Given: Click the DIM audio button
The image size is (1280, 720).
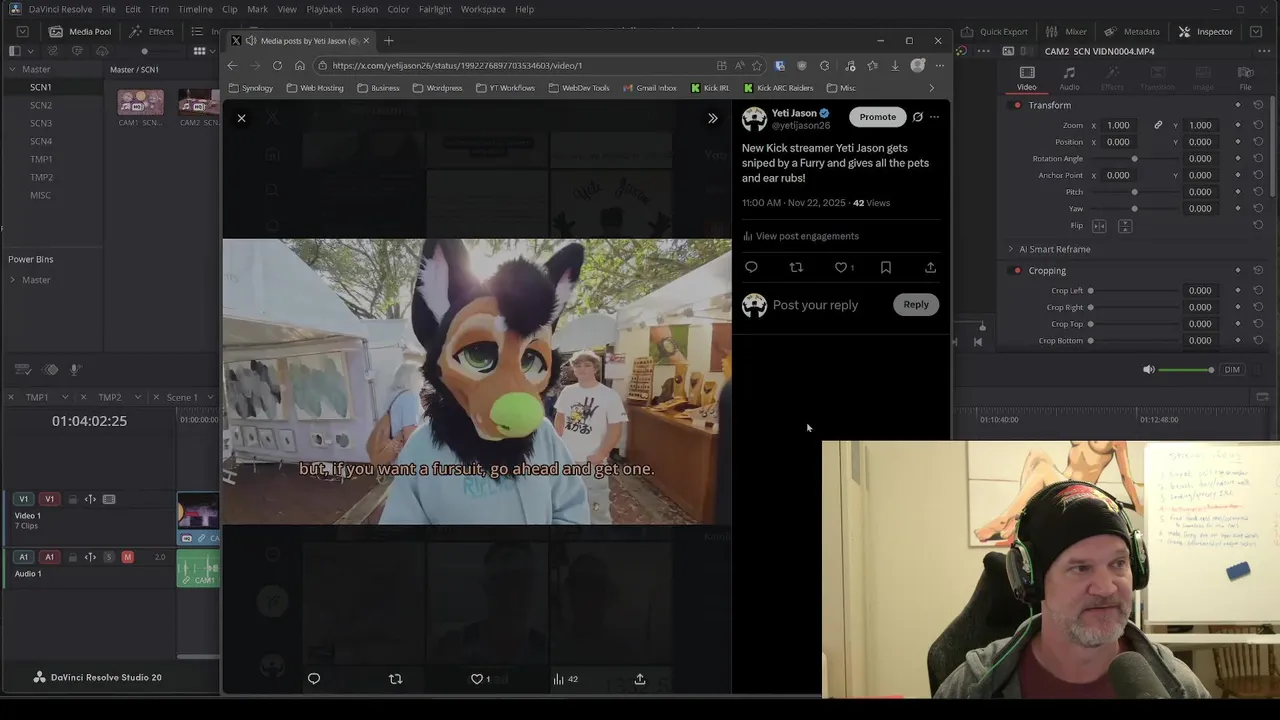Looking at the screenshot, I should pos(1232,370).
